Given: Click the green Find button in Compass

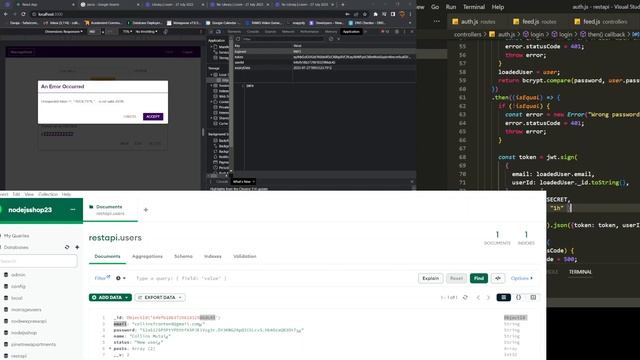Looking at the screenshot, I should (x=479, y=278).
